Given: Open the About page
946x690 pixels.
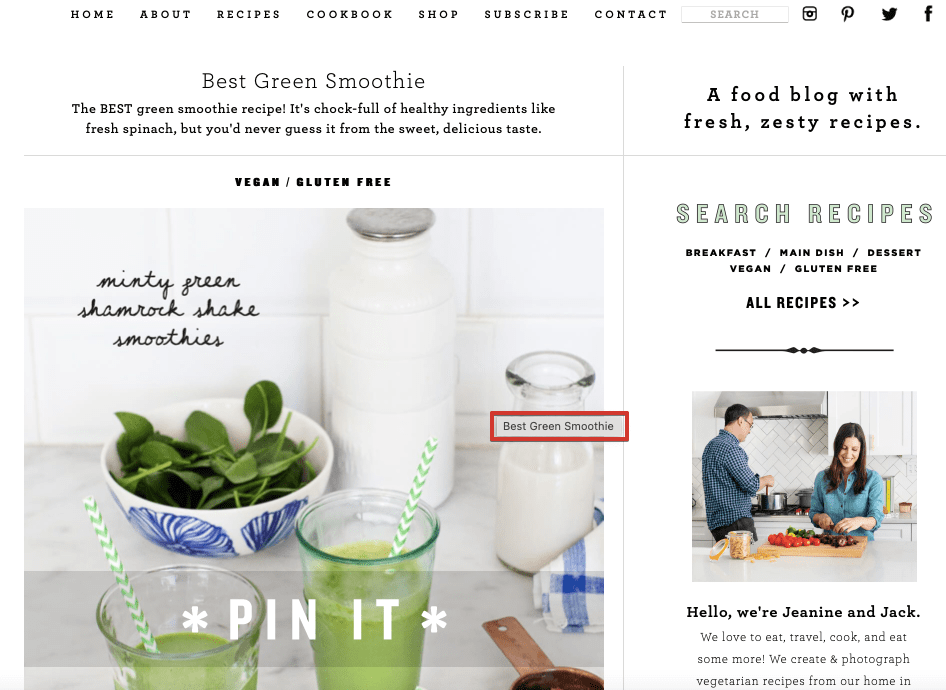Looking at the screenshot, I should tap(165, 14).
